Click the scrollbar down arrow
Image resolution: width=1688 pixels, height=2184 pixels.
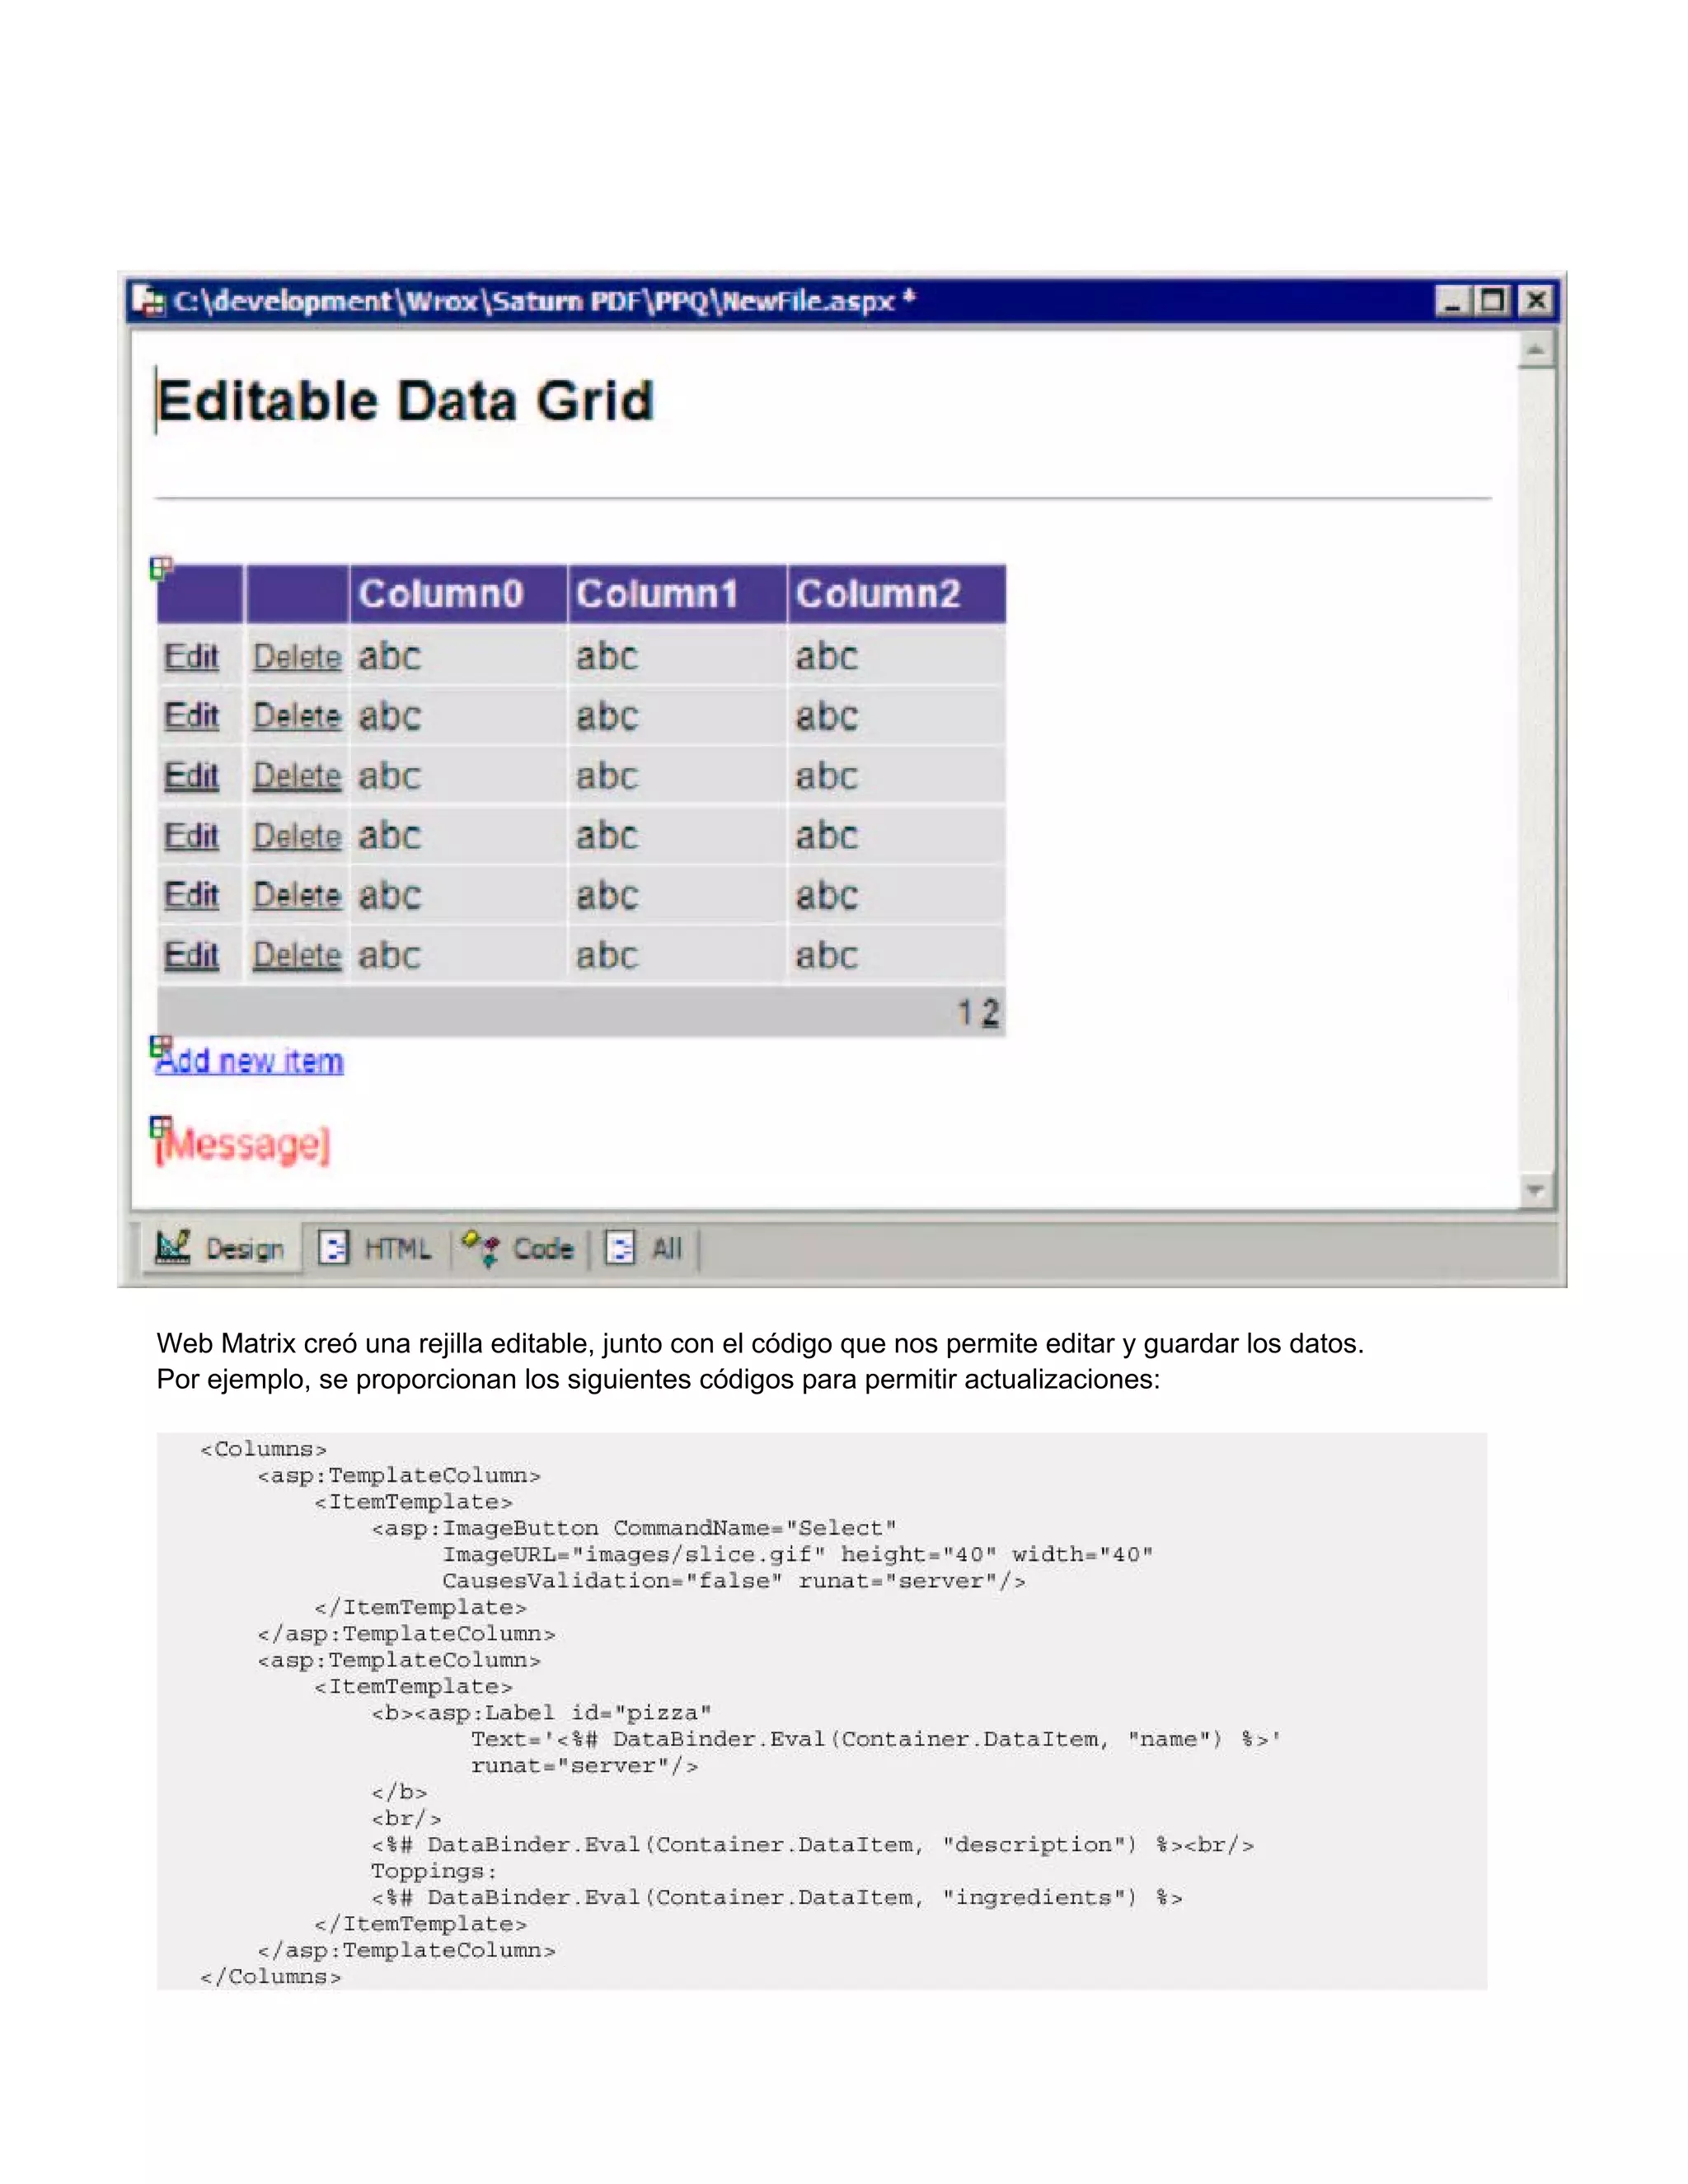[1536, 1190]
